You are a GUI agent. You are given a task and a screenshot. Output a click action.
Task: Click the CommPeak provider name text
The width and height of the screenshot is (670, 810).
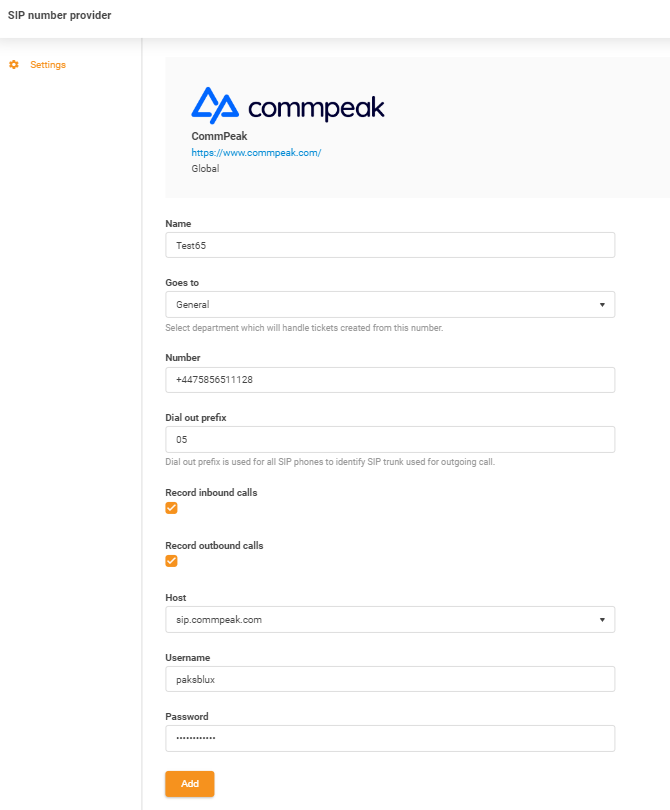tap(218, 137)
